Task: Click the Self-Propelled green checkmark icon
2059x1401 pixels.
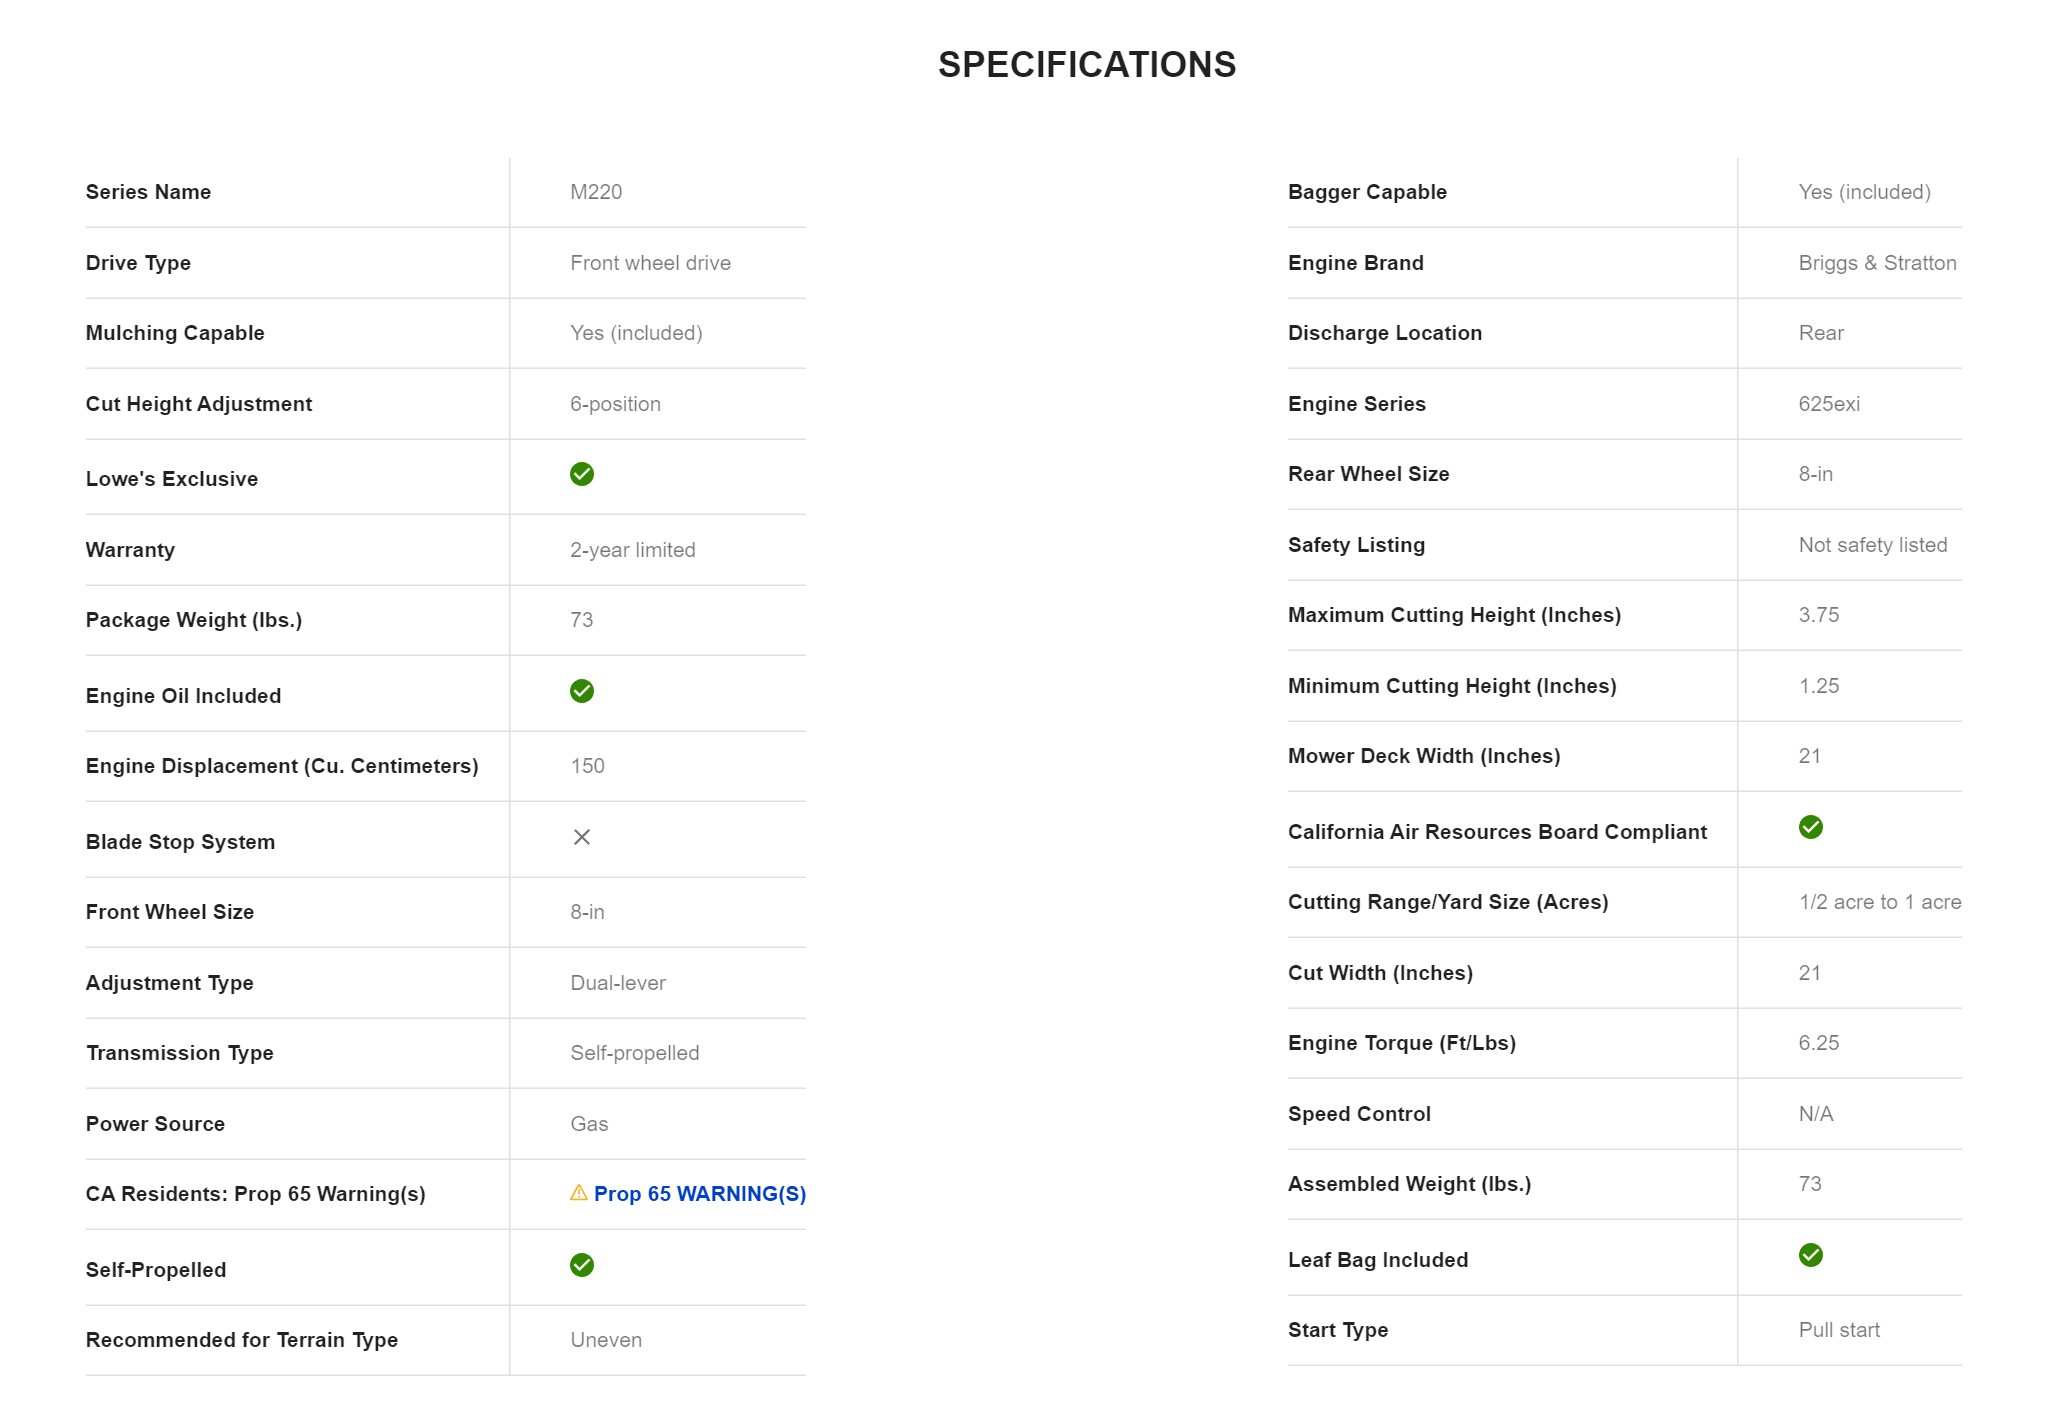Action: [x=581, y=1265]
